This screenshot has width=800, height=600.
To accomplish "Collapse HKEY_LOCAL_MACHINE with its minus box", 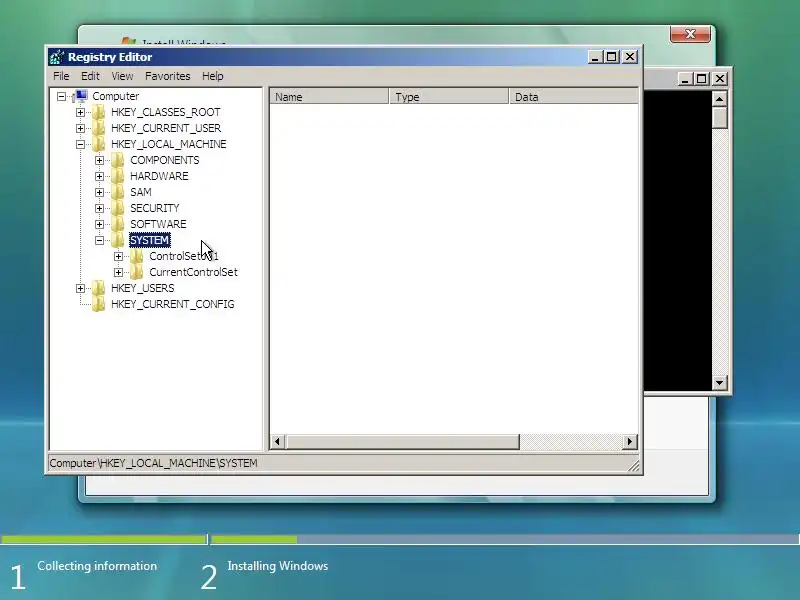I will (80, 144).
